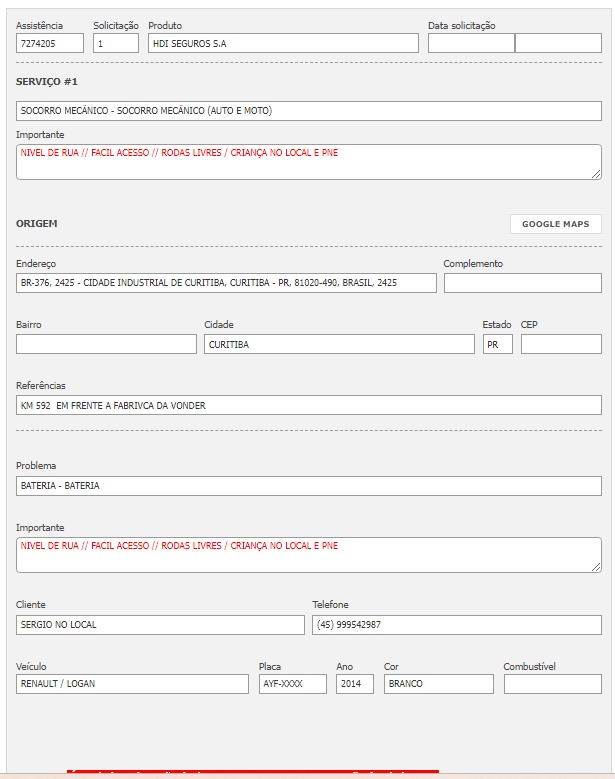The image size is (615, 779).
Task: Select the empty CEP field
Action: pyautogui.click(x=561, y=344)
